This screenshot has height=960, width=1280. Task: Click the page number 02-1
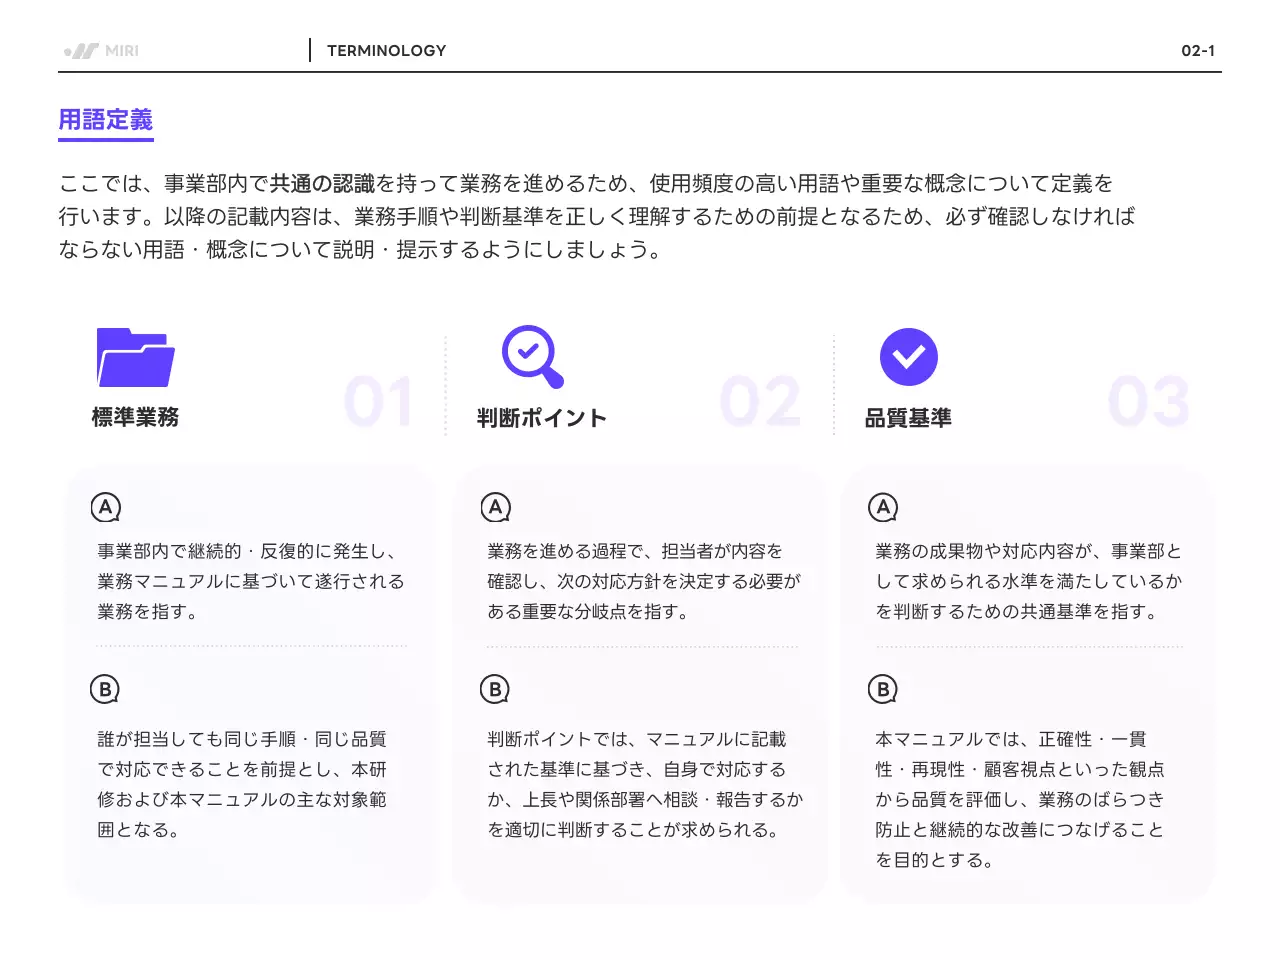pos(1199,50)
